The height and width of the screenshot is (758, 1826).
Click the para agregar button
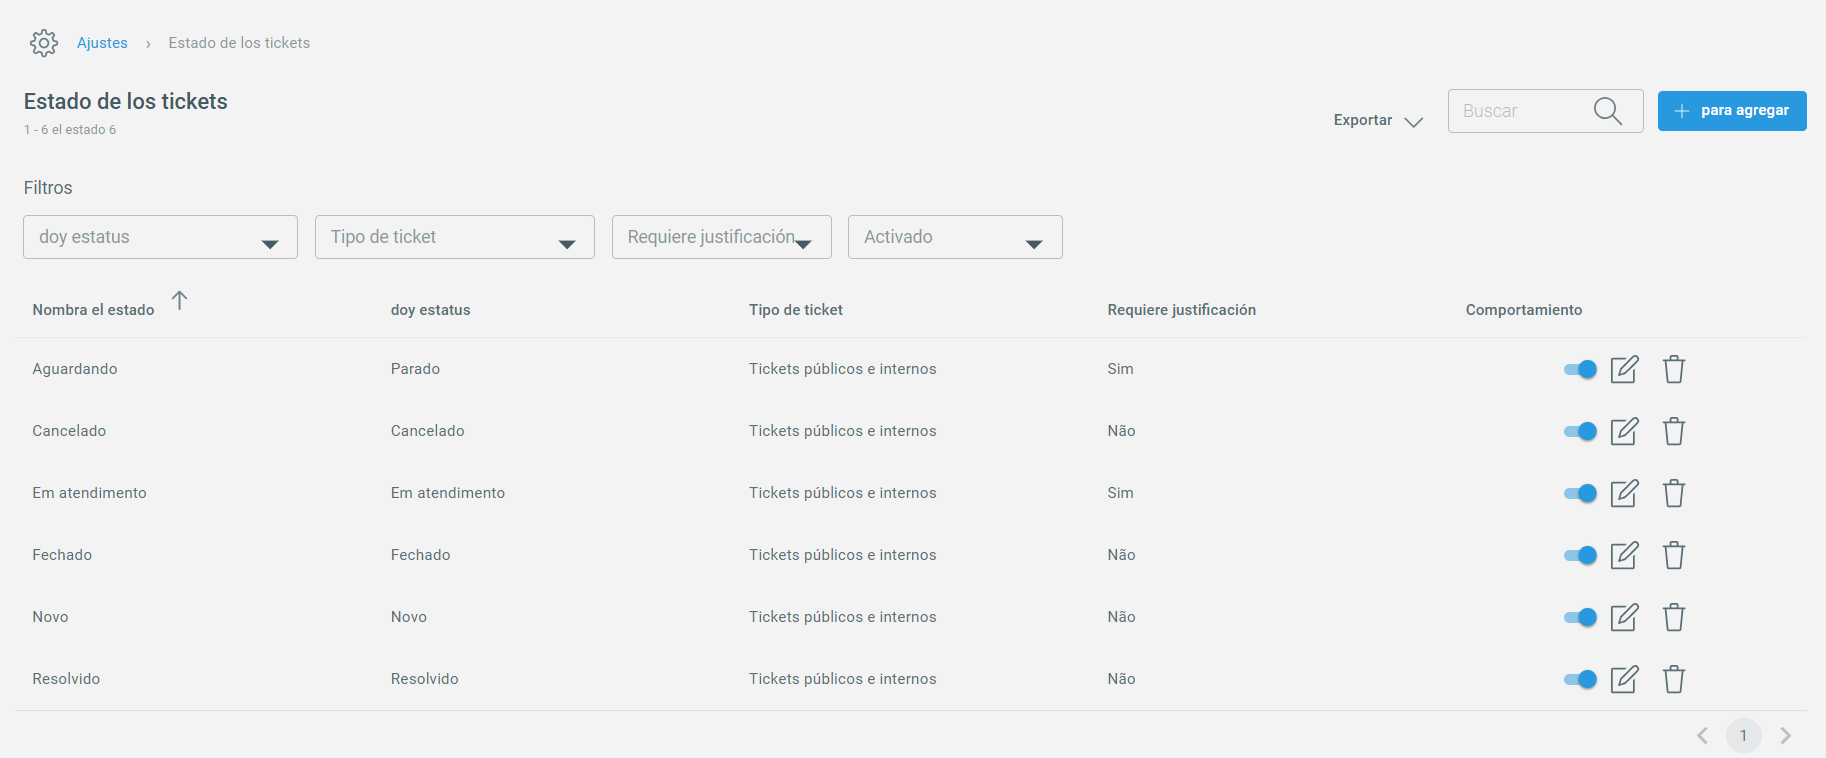[x=1732, y=111]
